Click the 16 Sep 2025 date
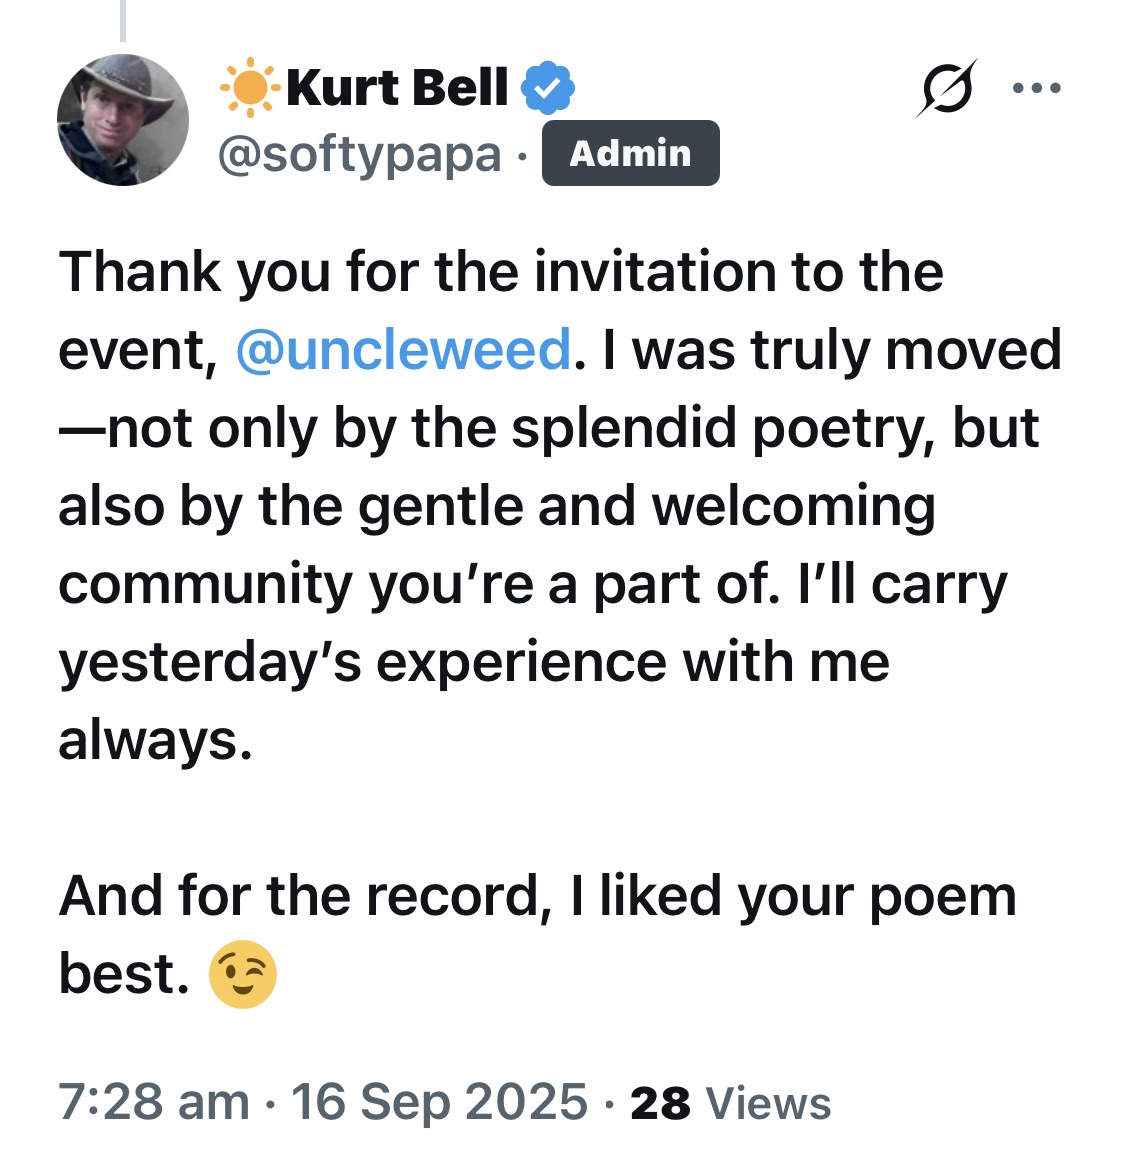 pos(438,1102)
